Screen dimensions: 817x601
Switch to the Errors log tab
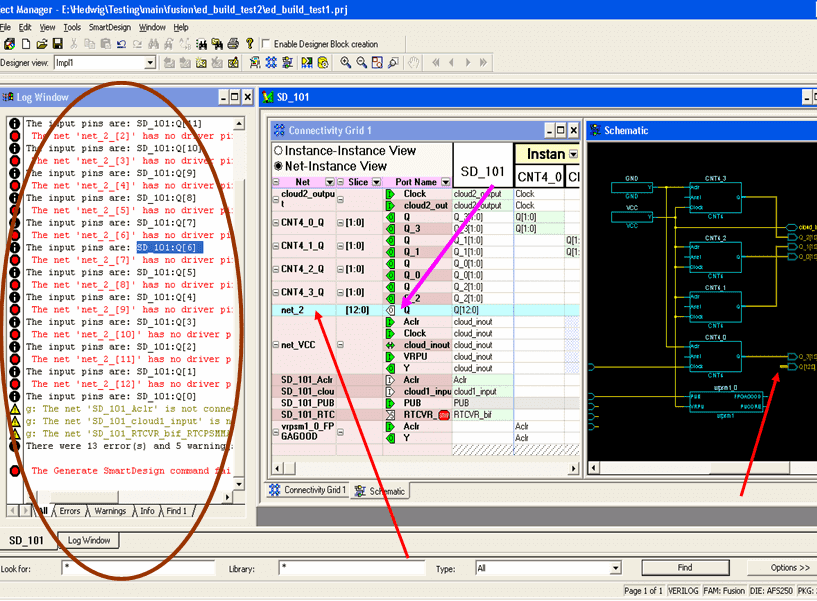click(70, 511)
